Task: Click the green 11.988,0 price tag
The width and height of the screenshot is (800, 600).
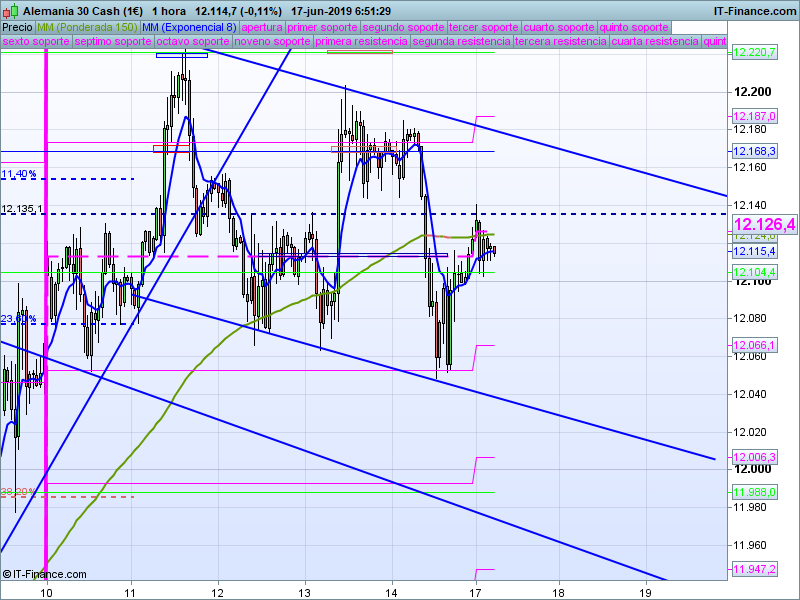Action: click(755, 492)
